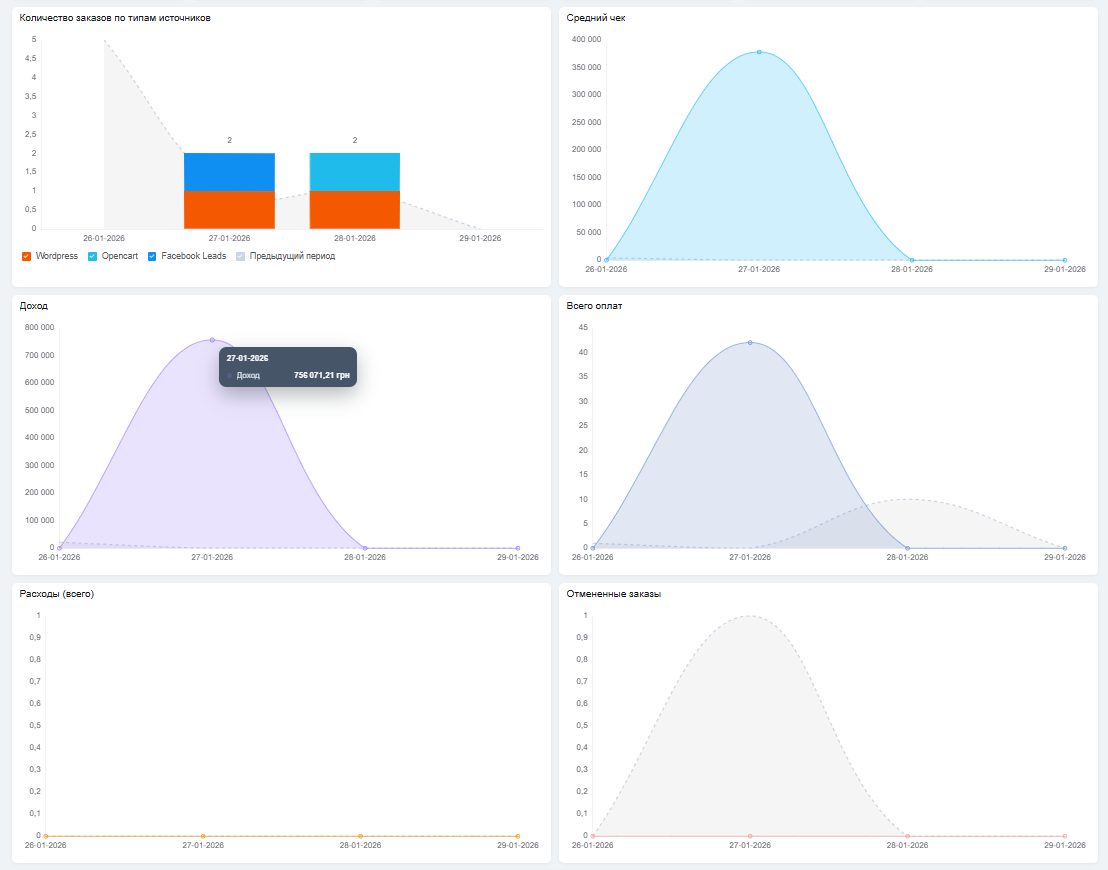Click the Отмененные заказы chart title
Screen dimensions: 1108x870
click(x=613, y=594)
